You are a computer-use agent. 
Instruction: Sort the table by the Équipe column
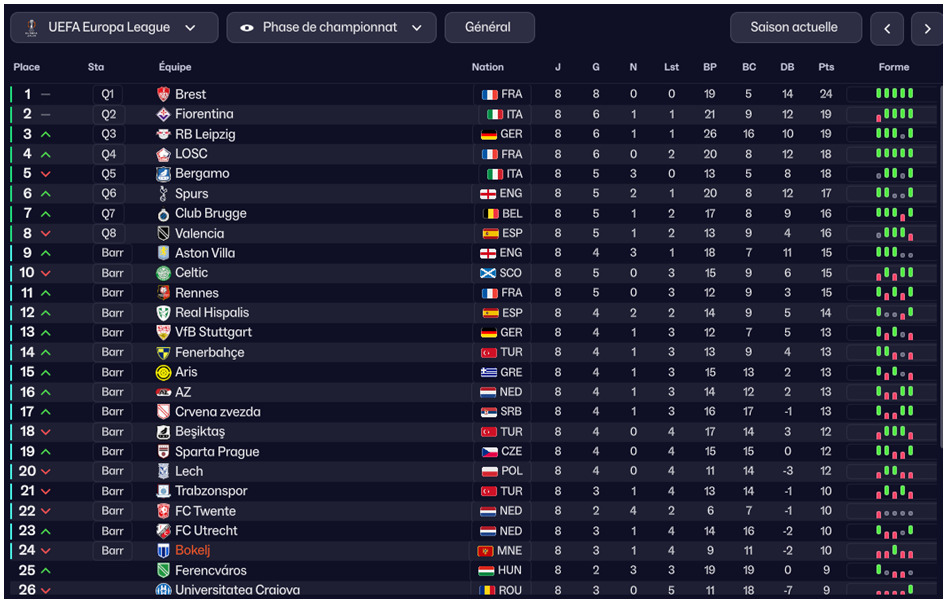tap(175, 67)
